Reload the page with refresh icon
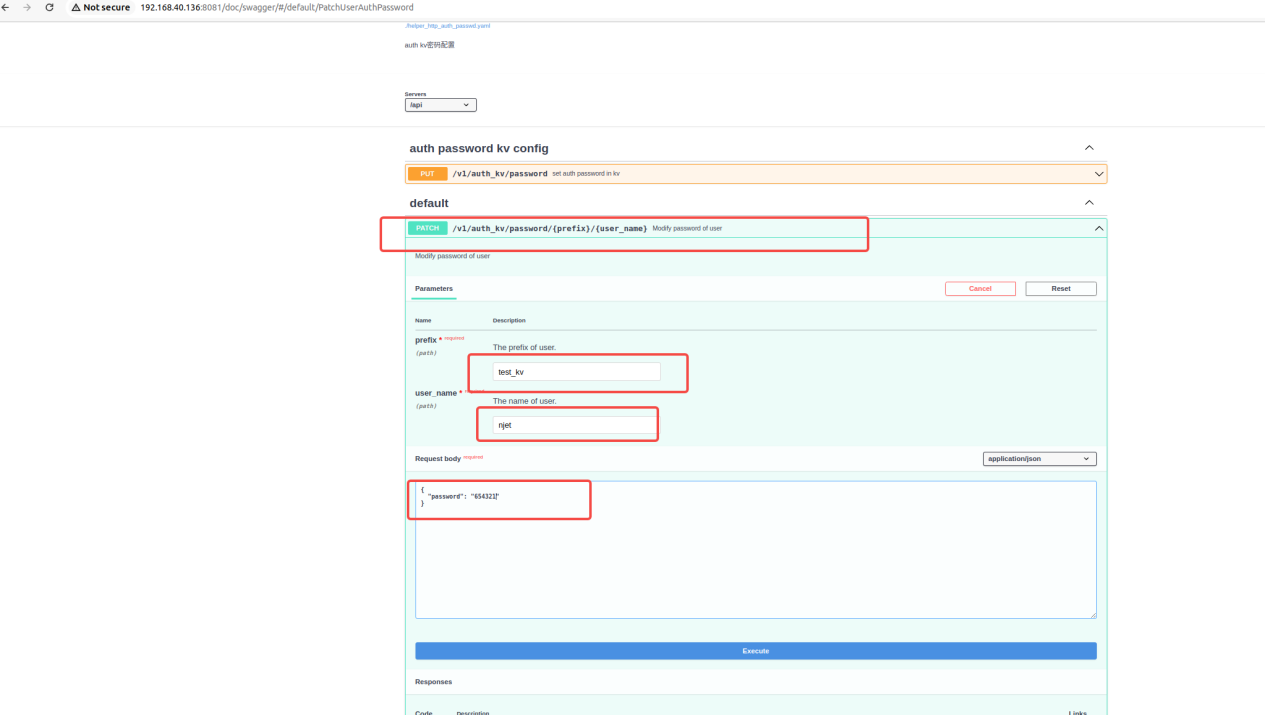 coord(49,7)
